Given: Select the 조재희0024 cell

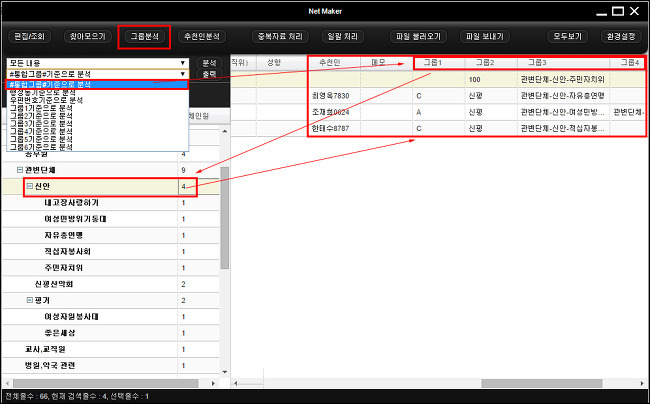Looking at the screenshot, I should point(334,112).
